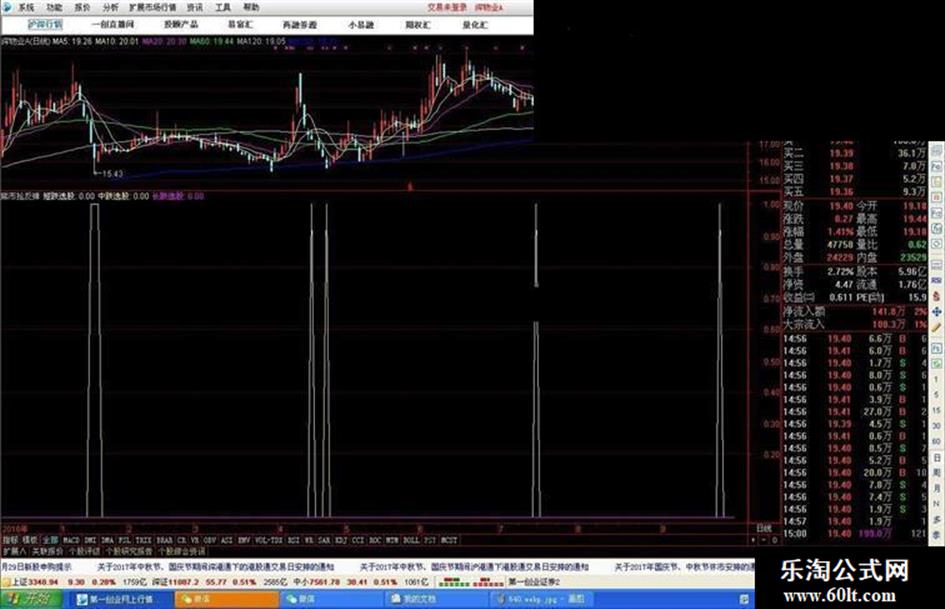Switch to daily 日 period in right toolbar
The height and width of the screenshot is (609, 945).
pyautogui.click(x=937, y=458)
